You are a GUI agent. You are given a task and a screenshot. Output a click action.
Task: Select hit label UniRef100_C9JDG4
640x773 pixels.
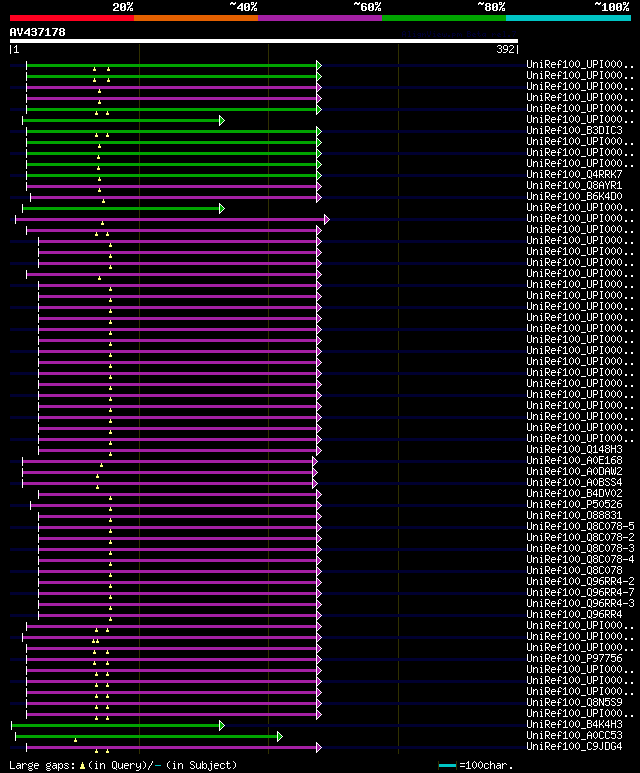coord(574,746)
